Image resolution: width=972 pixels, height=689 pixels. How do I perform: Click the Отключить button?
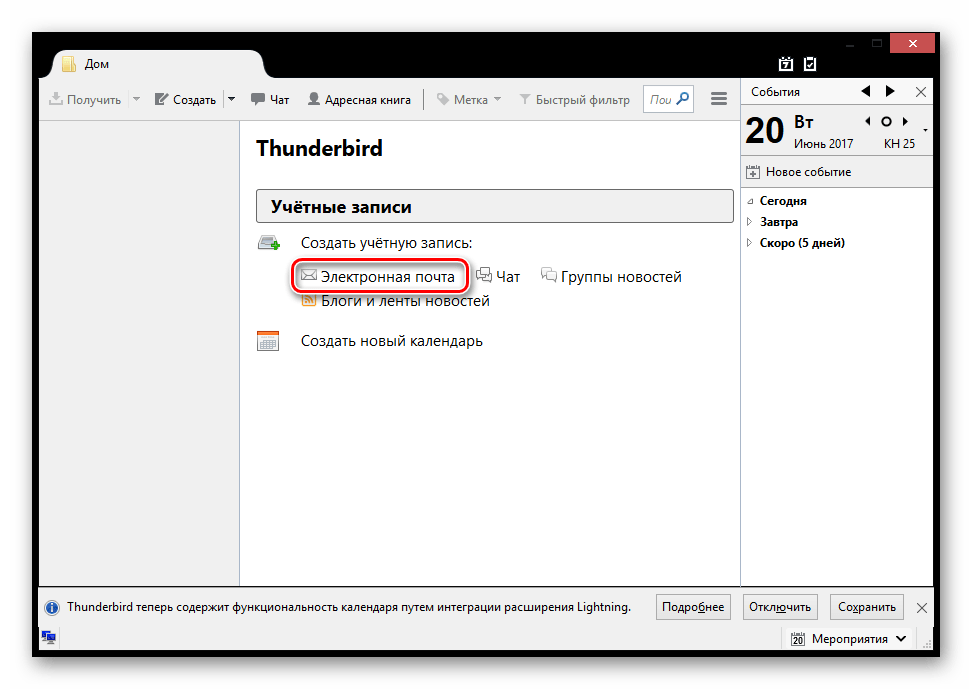pyautogui.click(x=780, y=607)
